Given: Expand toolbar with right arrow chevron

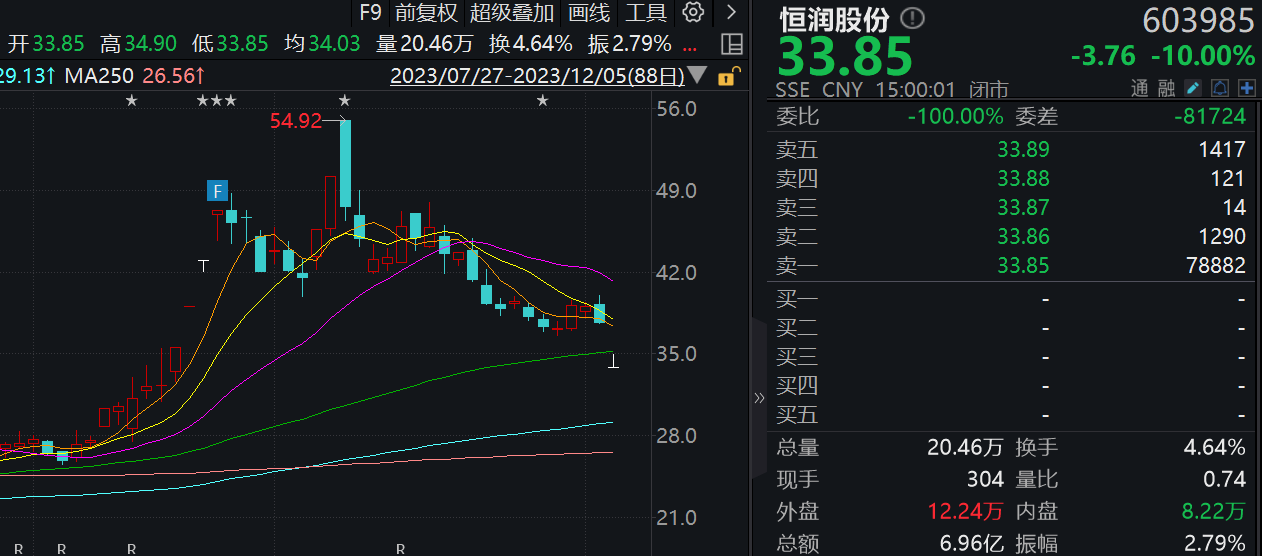Looking at the screenshot, I should coord(731,13).
